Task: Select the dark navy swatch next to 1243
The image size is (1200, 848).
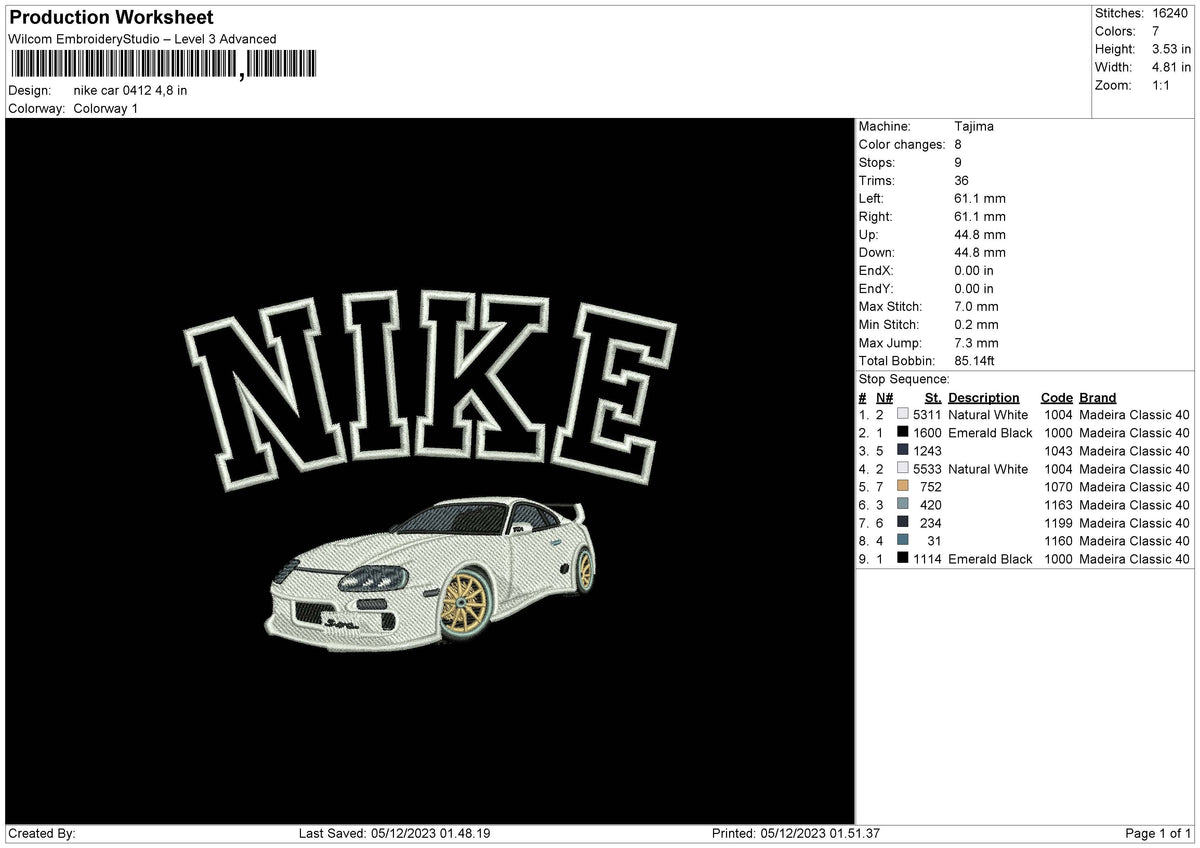Action: pos(903,451)
